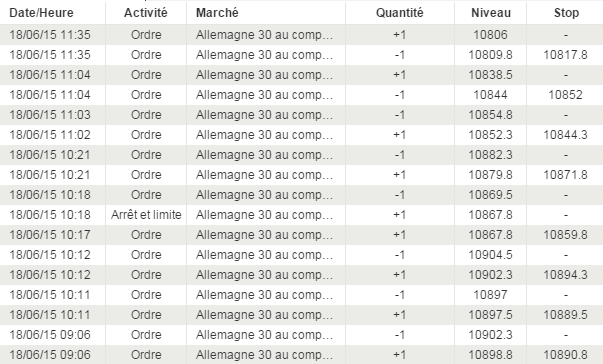The width and height of the screenshot is (603, 364).
Task: Select the level cell 10869.5
Action: coord(490,194)
